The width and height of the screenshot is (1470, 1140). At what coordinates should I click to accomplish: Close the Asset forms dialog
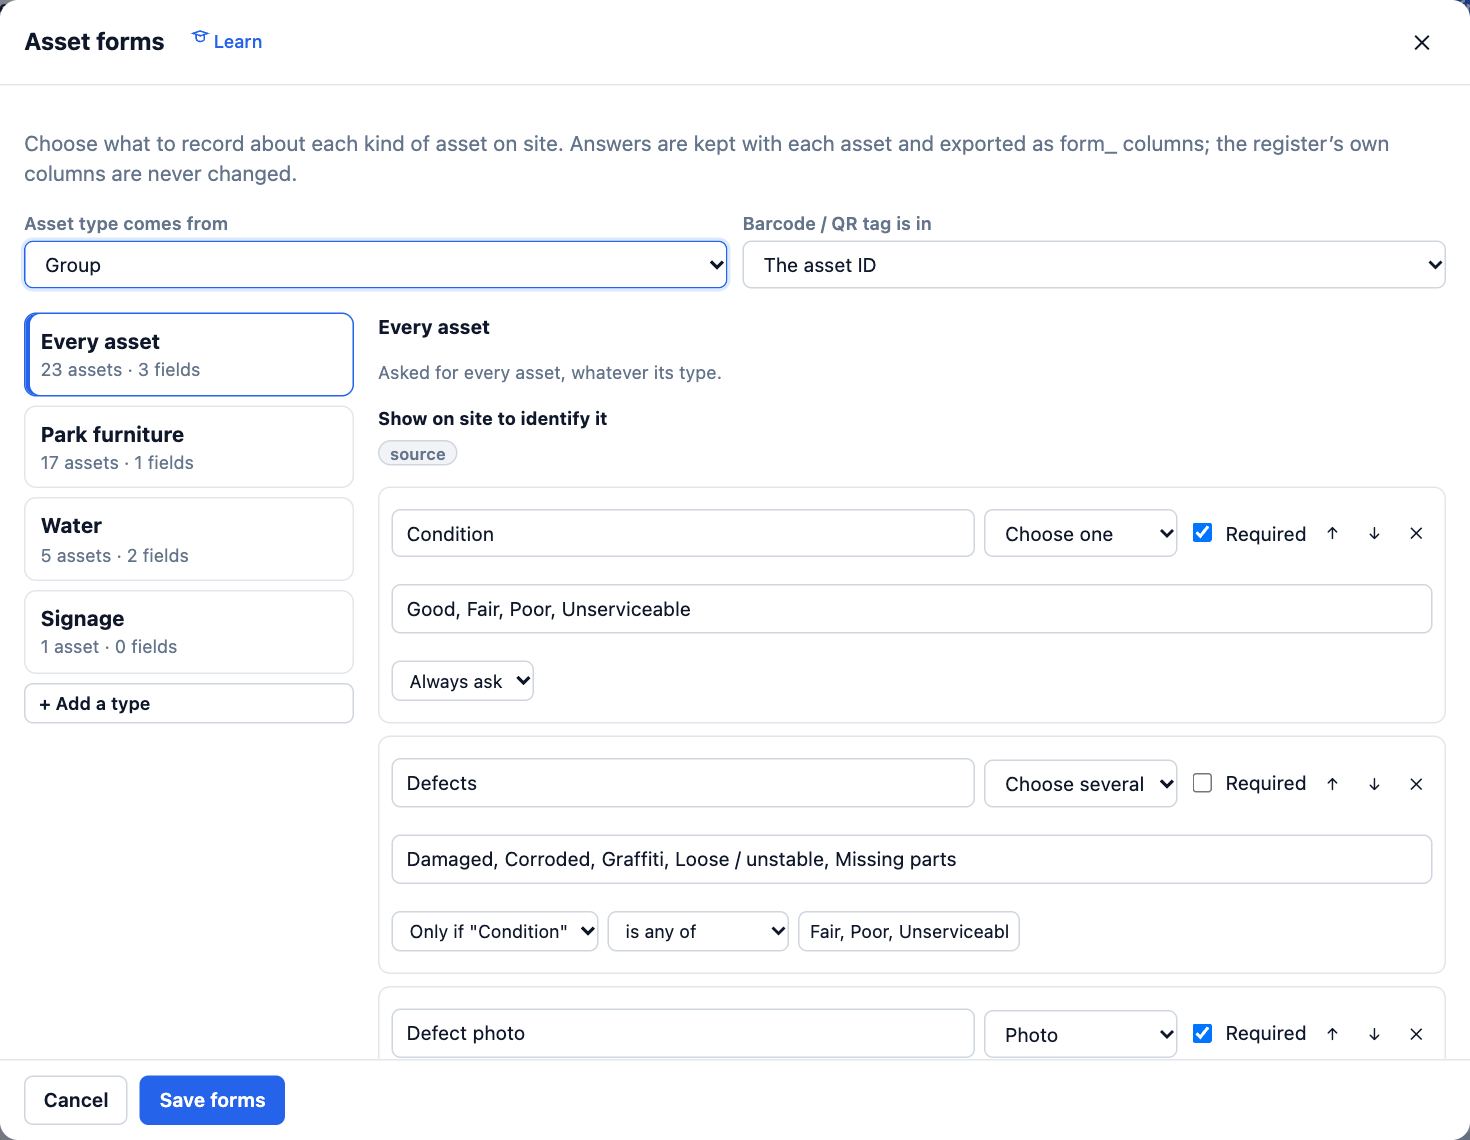click(x=1422, y=42)
